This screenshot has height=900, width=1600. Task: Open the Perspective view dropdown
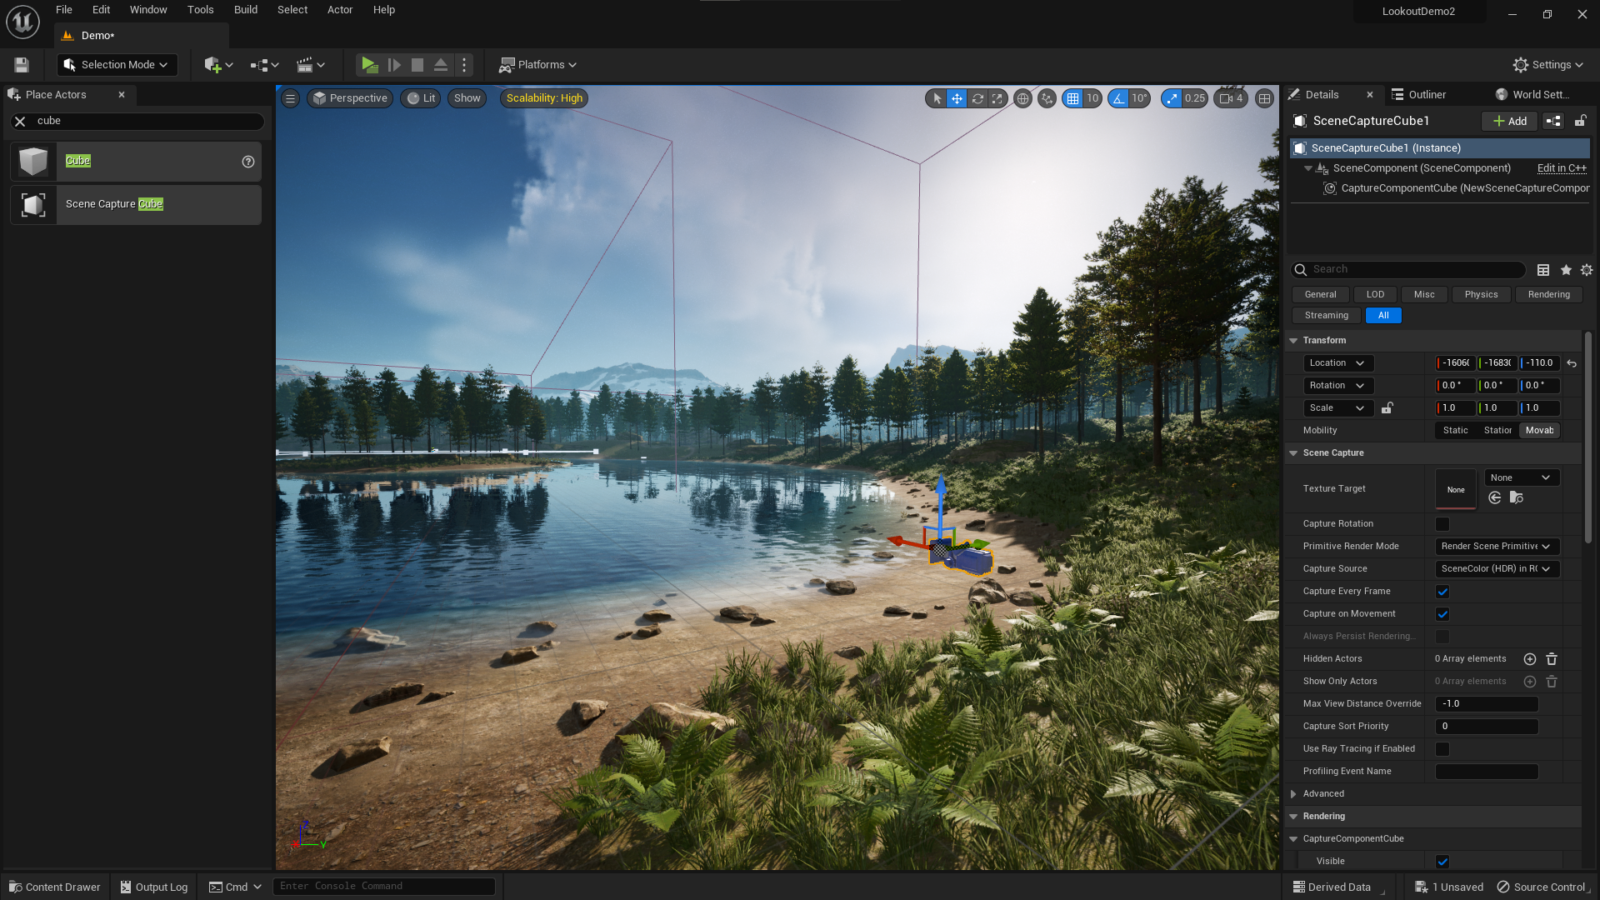tap(349, 98)
